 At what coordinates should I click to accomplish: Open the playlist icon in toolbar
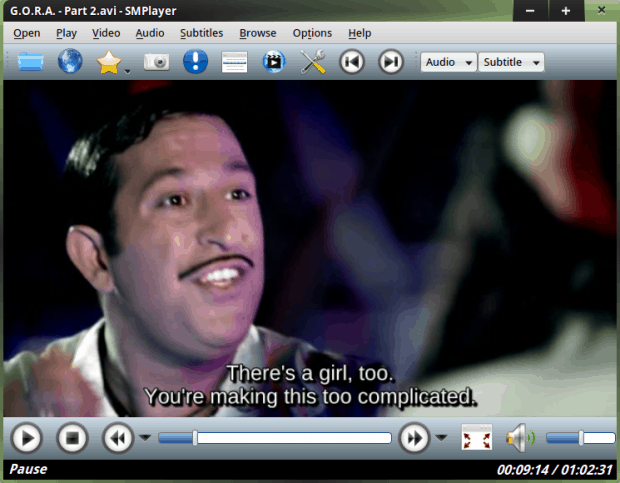234,62
